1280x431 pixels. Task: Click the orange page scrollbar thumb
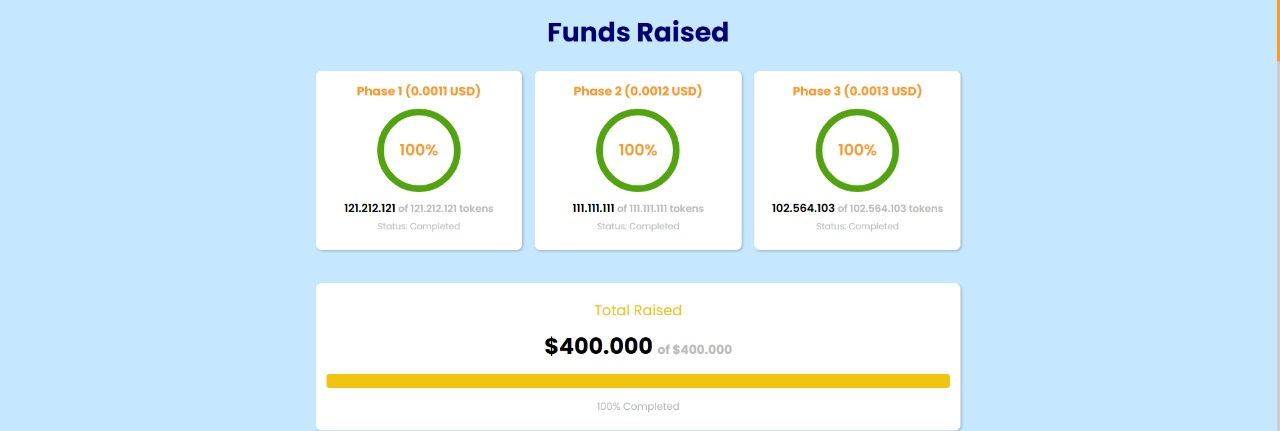(1277, 30)
